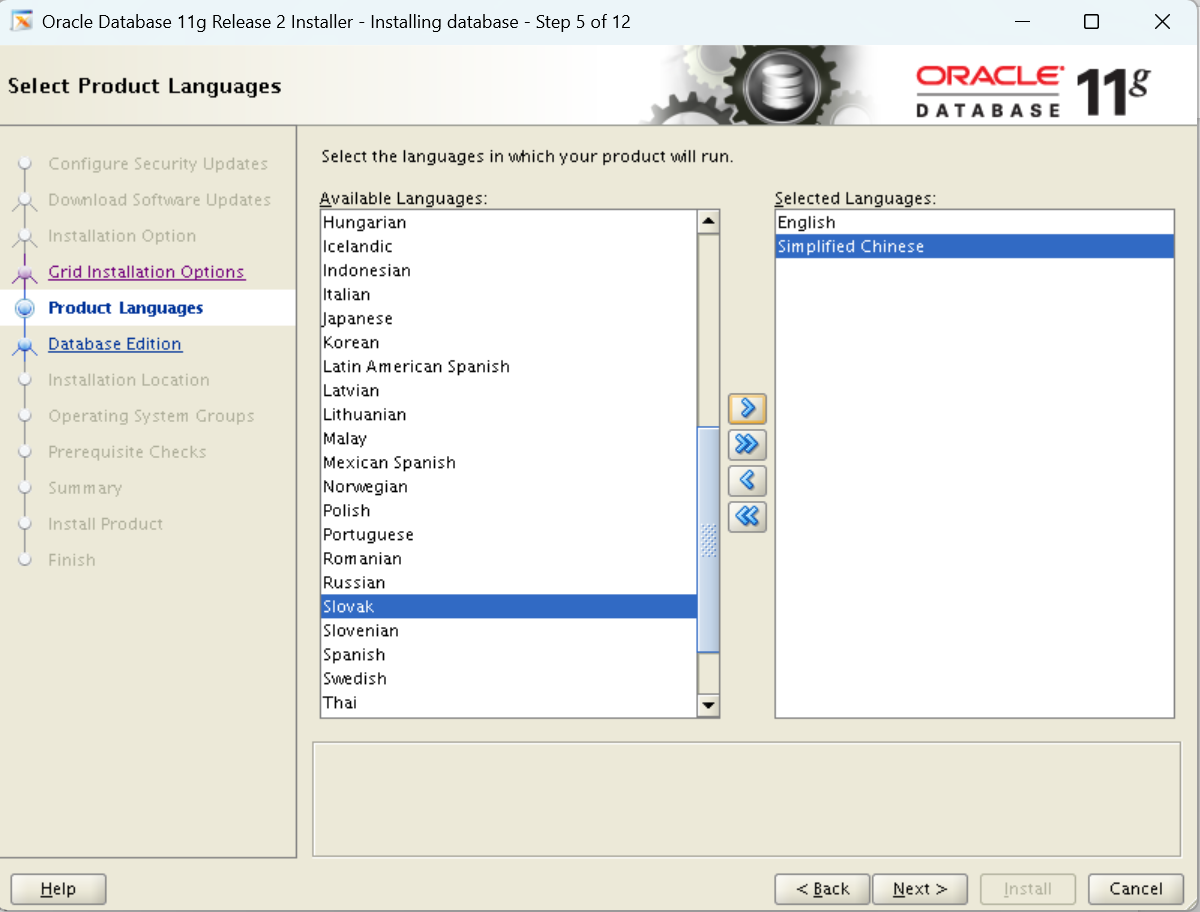This screenshot has width=1200, height=912.
Task: Select Simplified Chinese in Selected Languages
Action: (850, 246)
